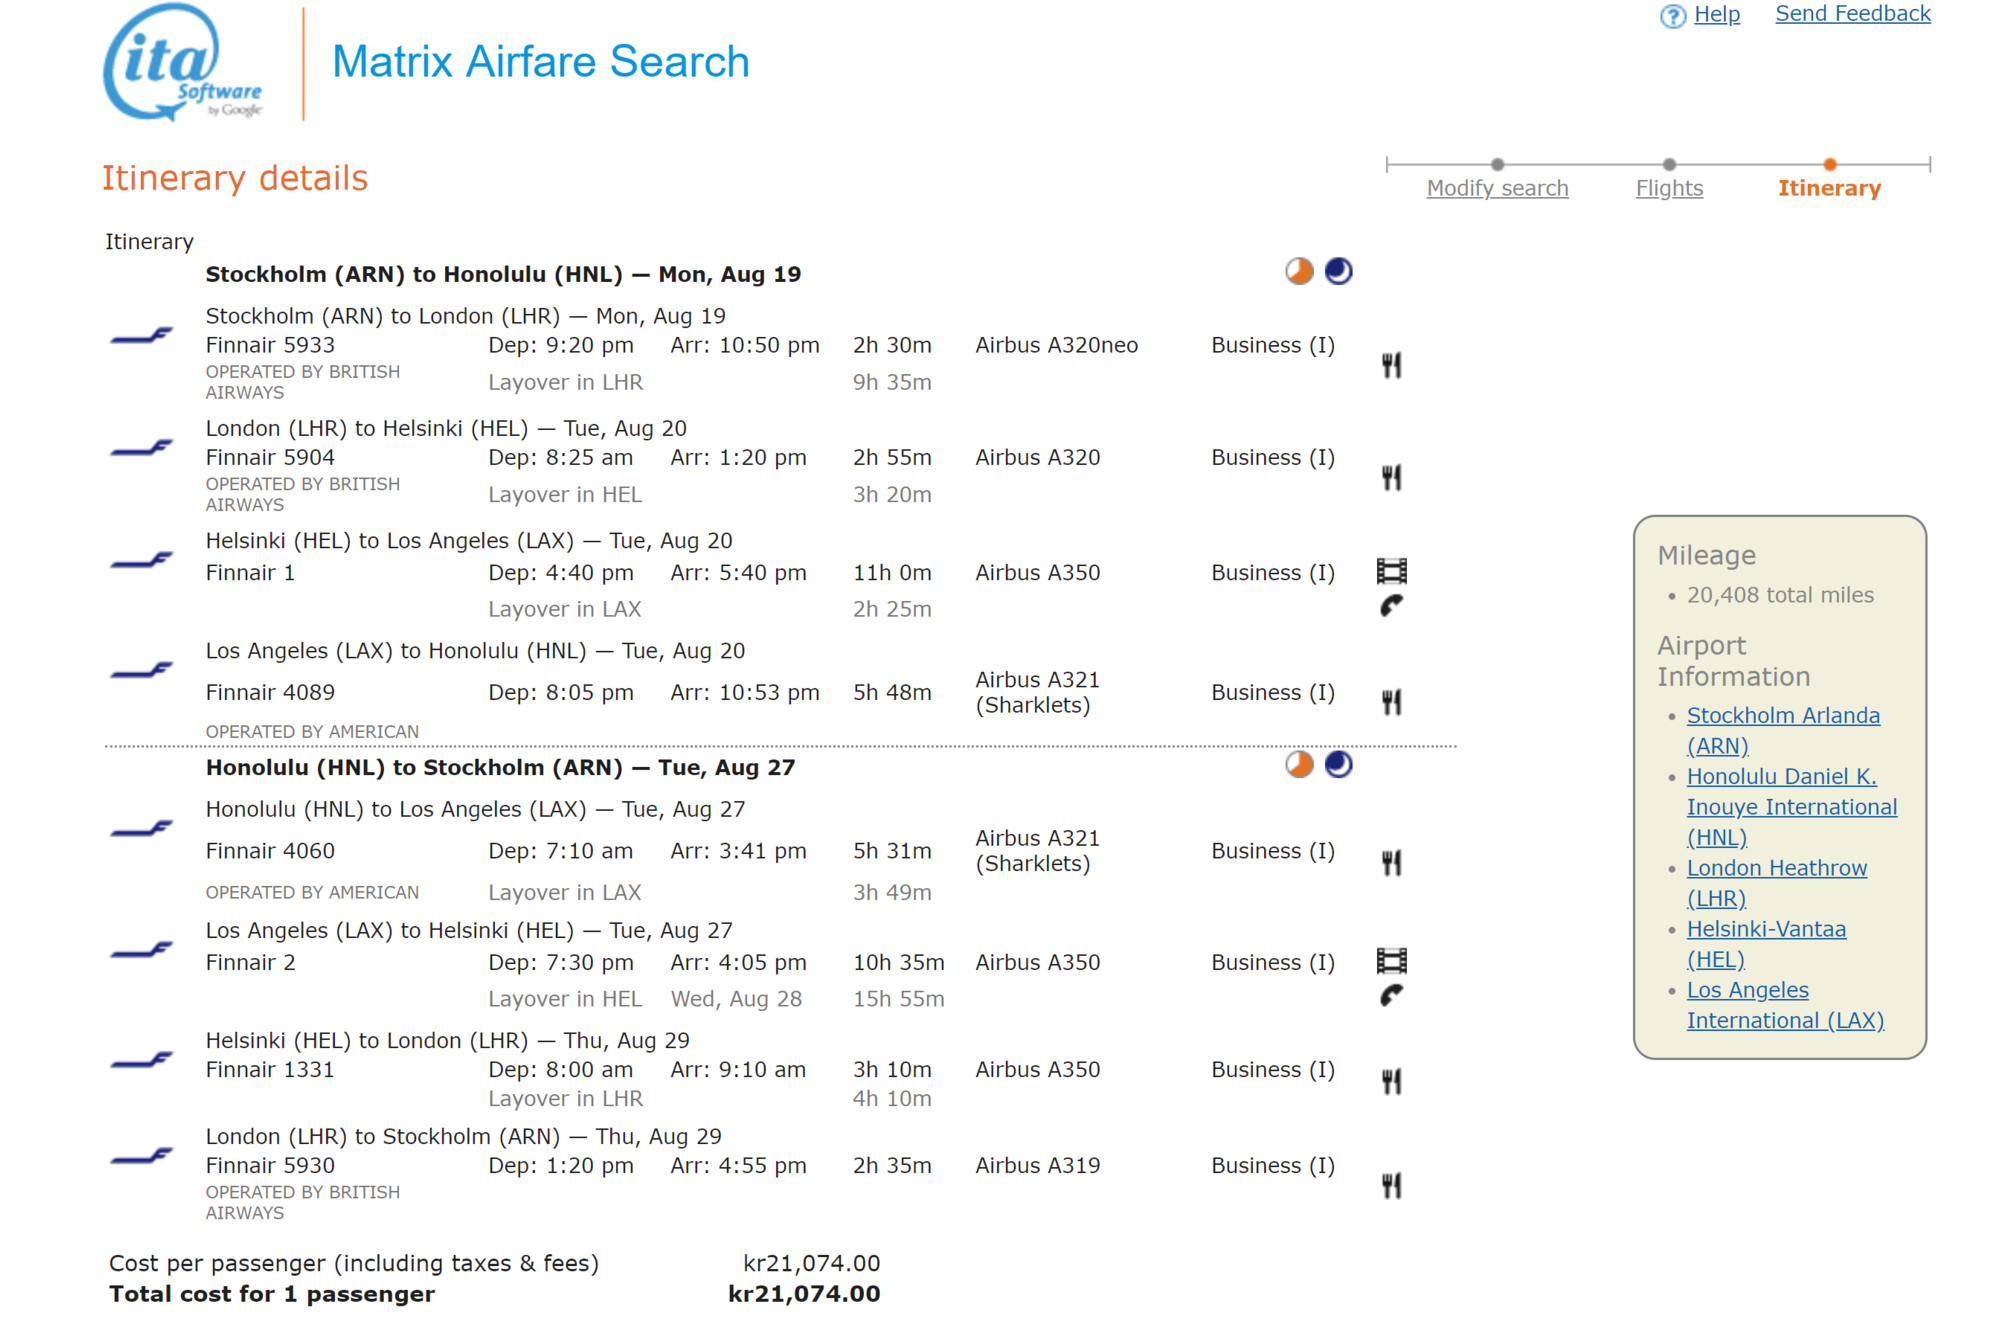Click the orange day icon for the return trip

click(1298, 765)
